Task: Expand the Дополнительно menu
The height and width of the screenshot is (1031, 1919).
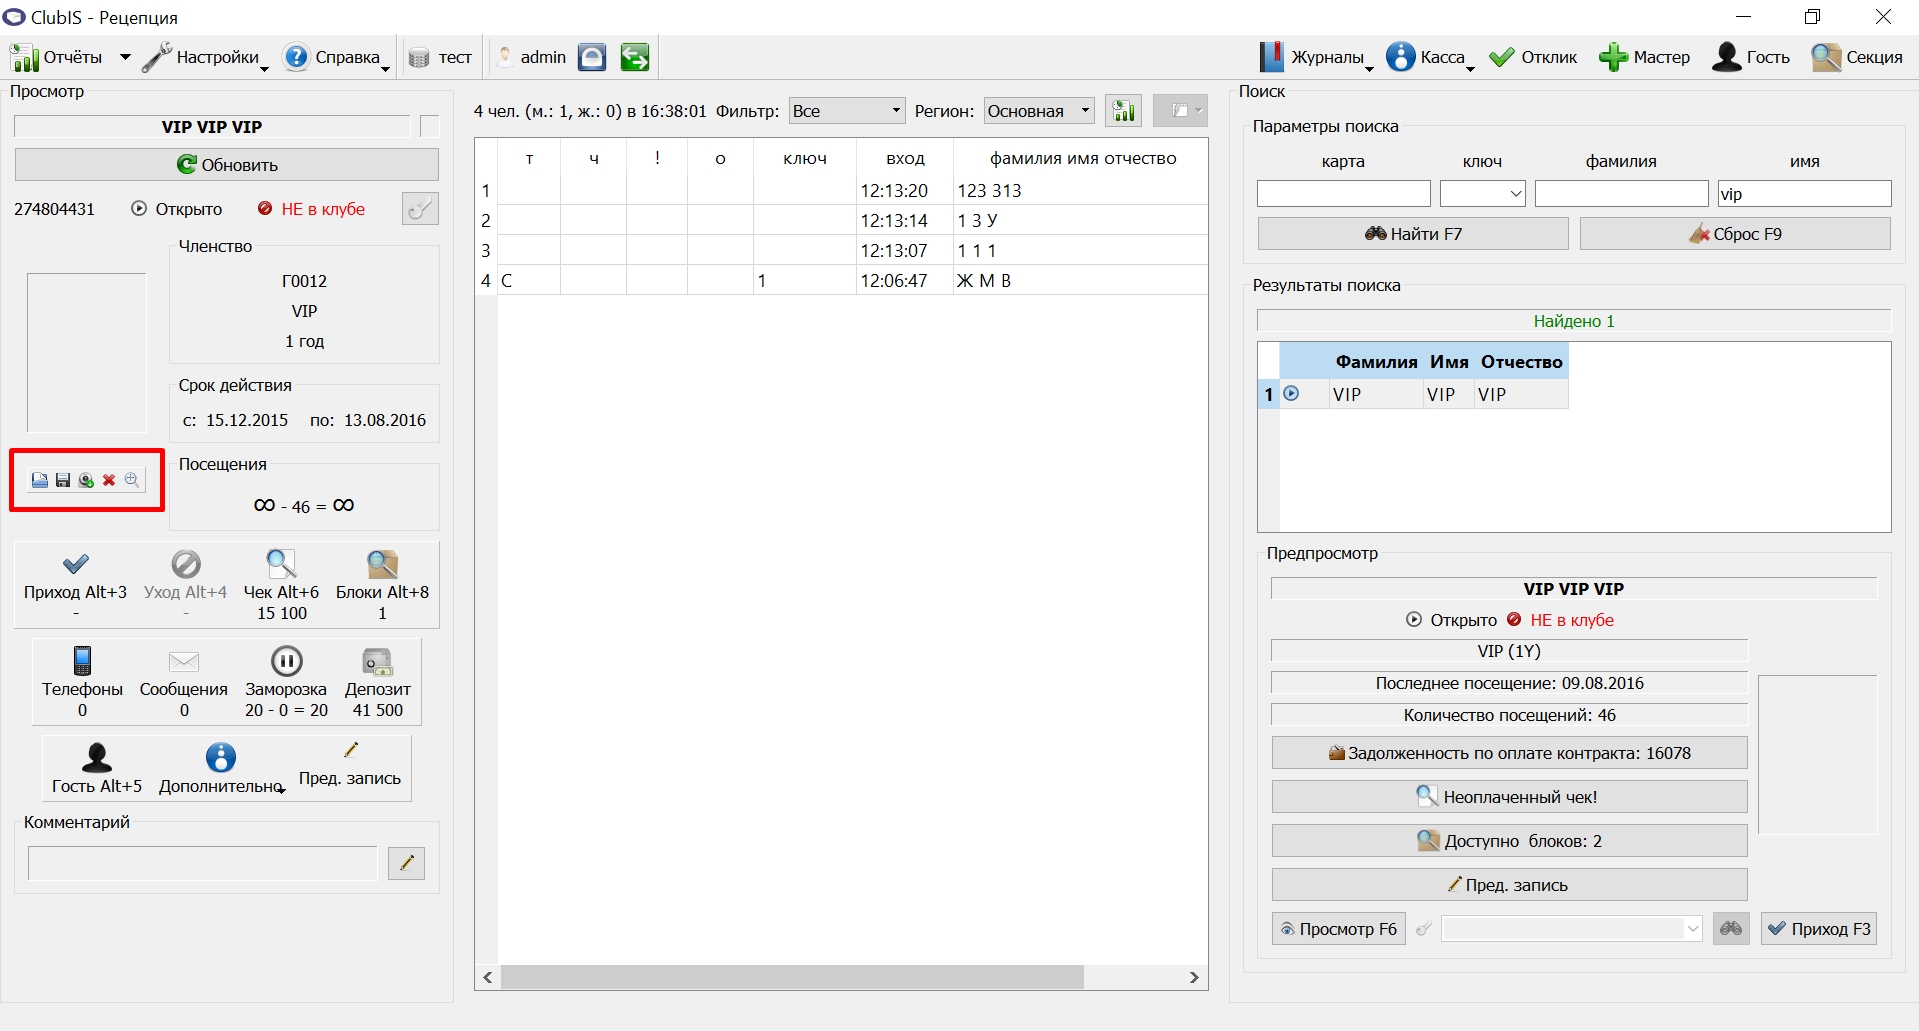Action: tap(221, 769)
